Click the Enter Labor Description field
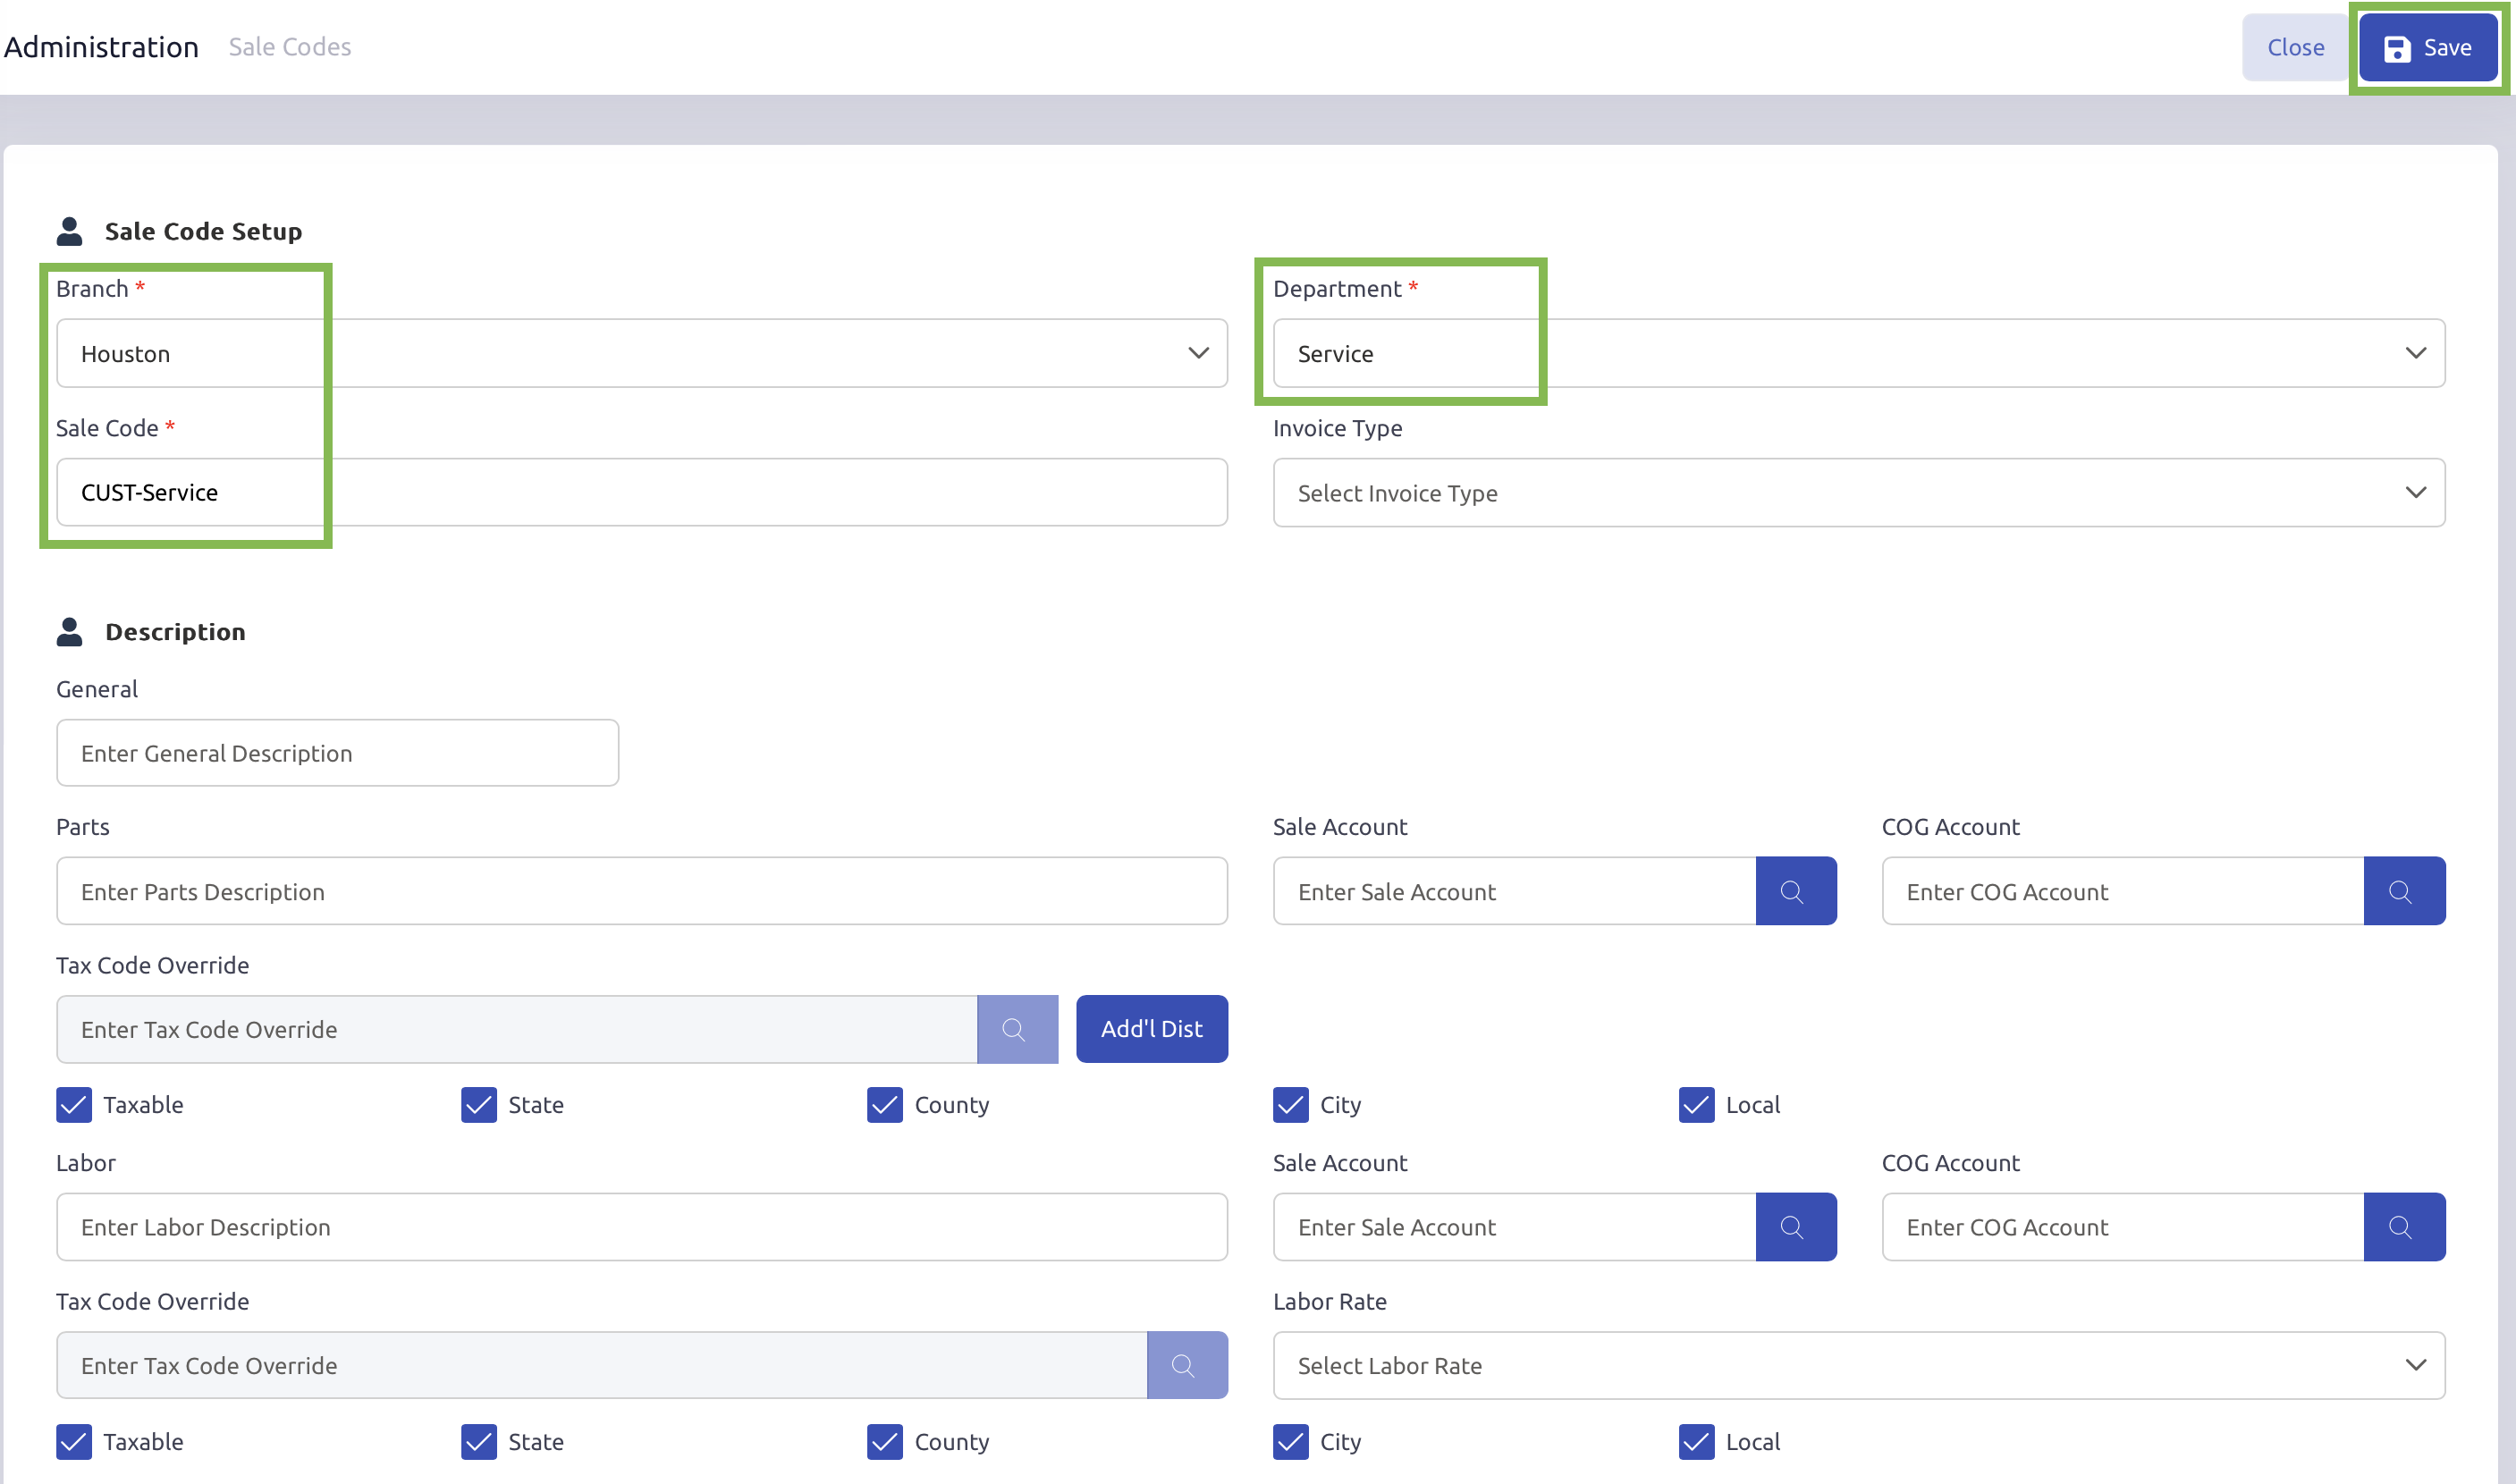The height and width of the screenshot is (1484, 2516). (x=641, y=1227)
